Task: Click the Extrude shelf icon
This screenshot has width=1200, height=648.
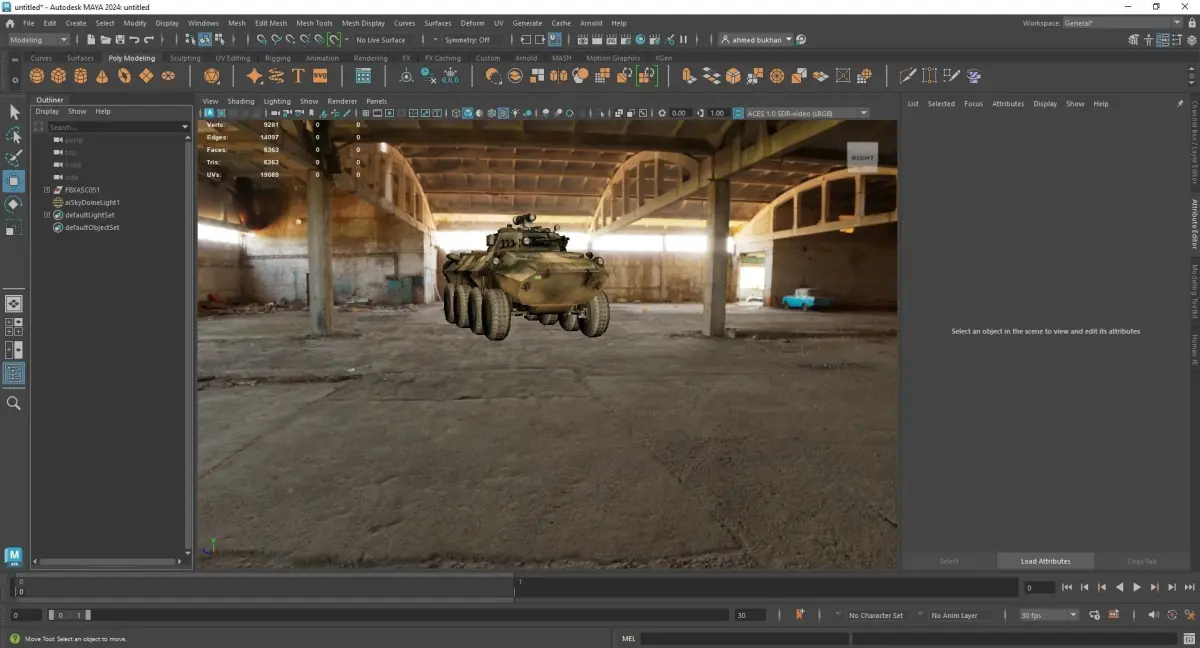Action: [689, 76]
